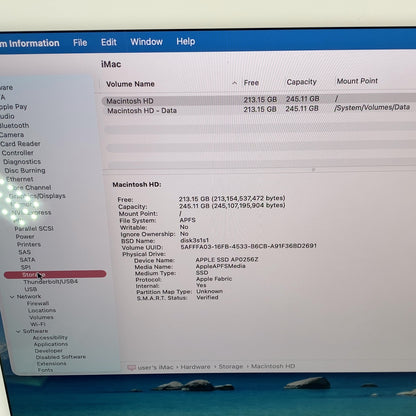
Task: Select Wi-Fi under Network
Action: coord(38,324)
